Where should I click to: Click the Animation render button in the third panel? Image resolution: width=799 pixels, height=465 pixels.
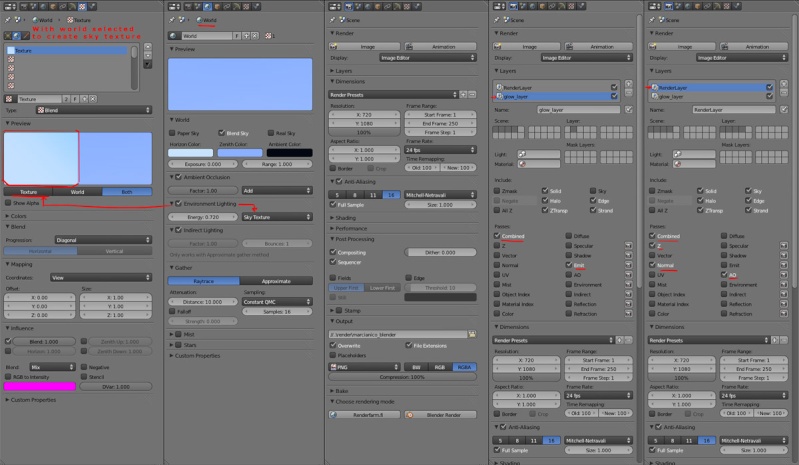440,46
